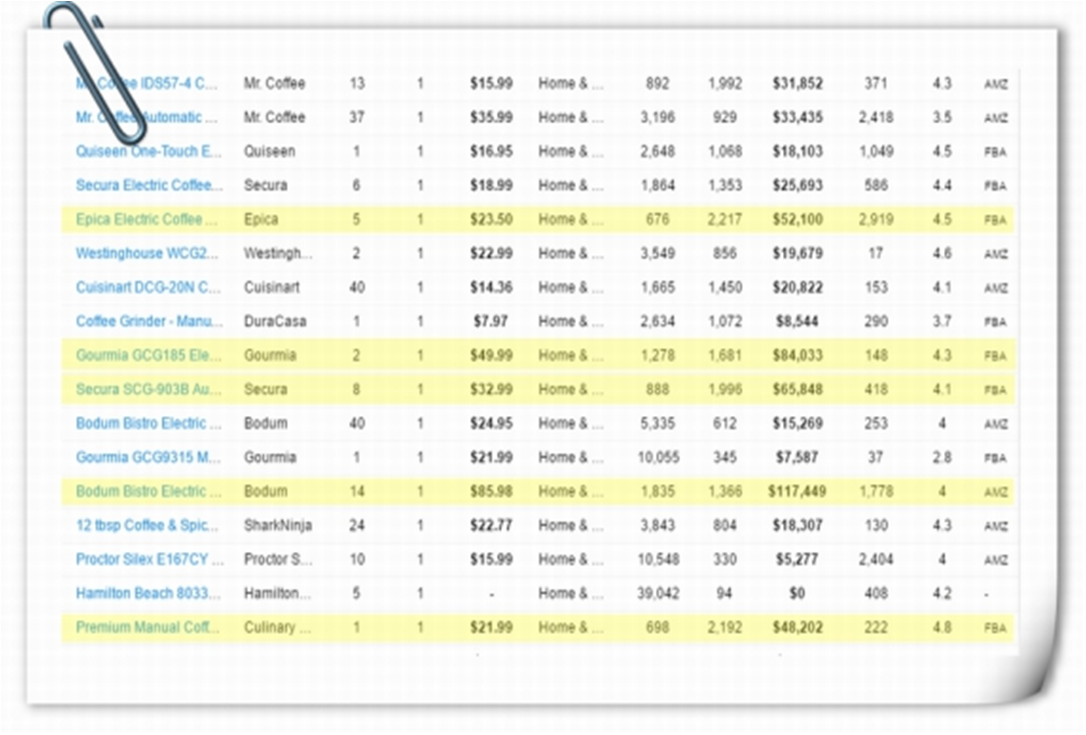The width and height of the screenshot is (1086, 735).
Task: Open the Hamilton Beach 8033 product link
Action: [148, 594]
